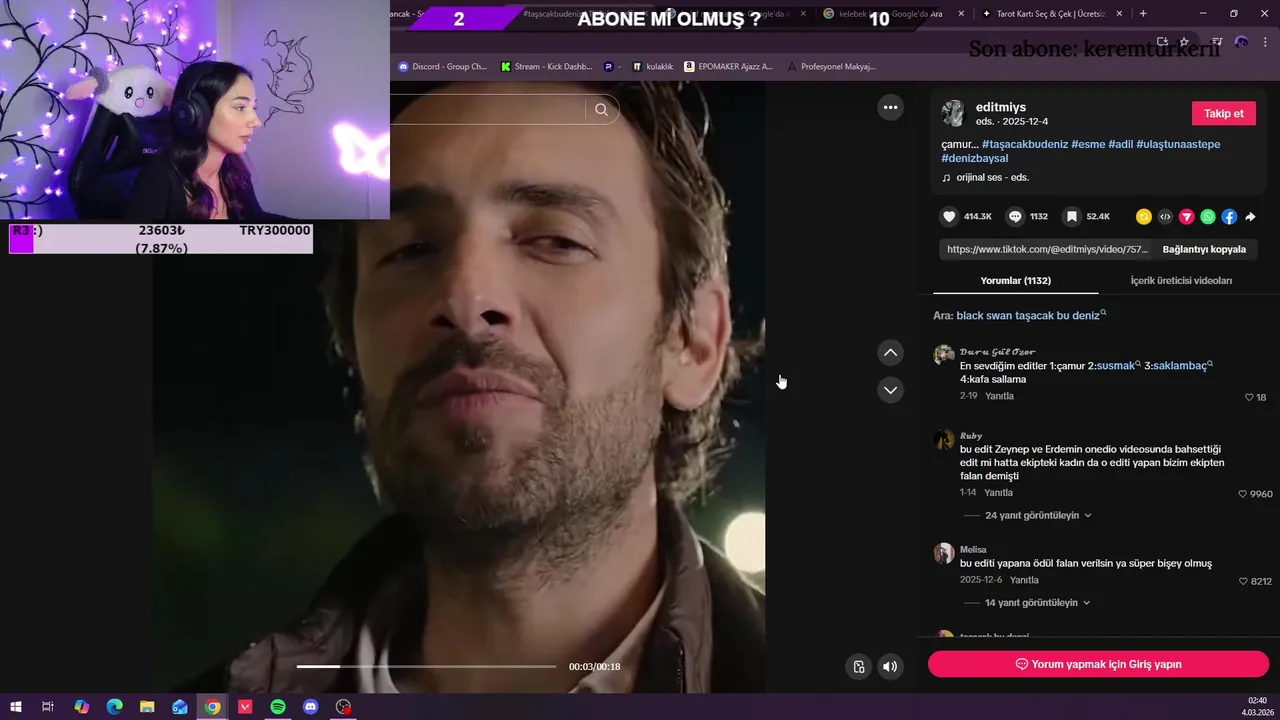The height and width of the screenshot is (720, 1280).
Task: Open comments via the speech bubble icon
Action: 1015,216
